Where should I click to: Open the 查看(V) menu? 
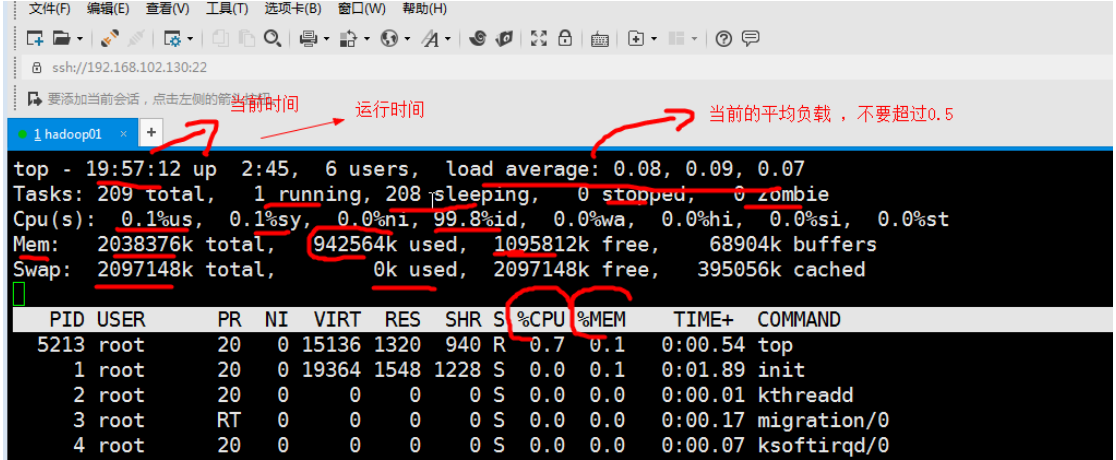168,9
